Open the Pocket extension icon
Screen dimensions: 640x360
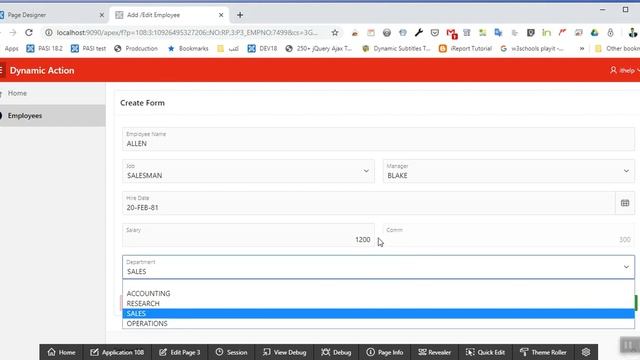(435, 33)
